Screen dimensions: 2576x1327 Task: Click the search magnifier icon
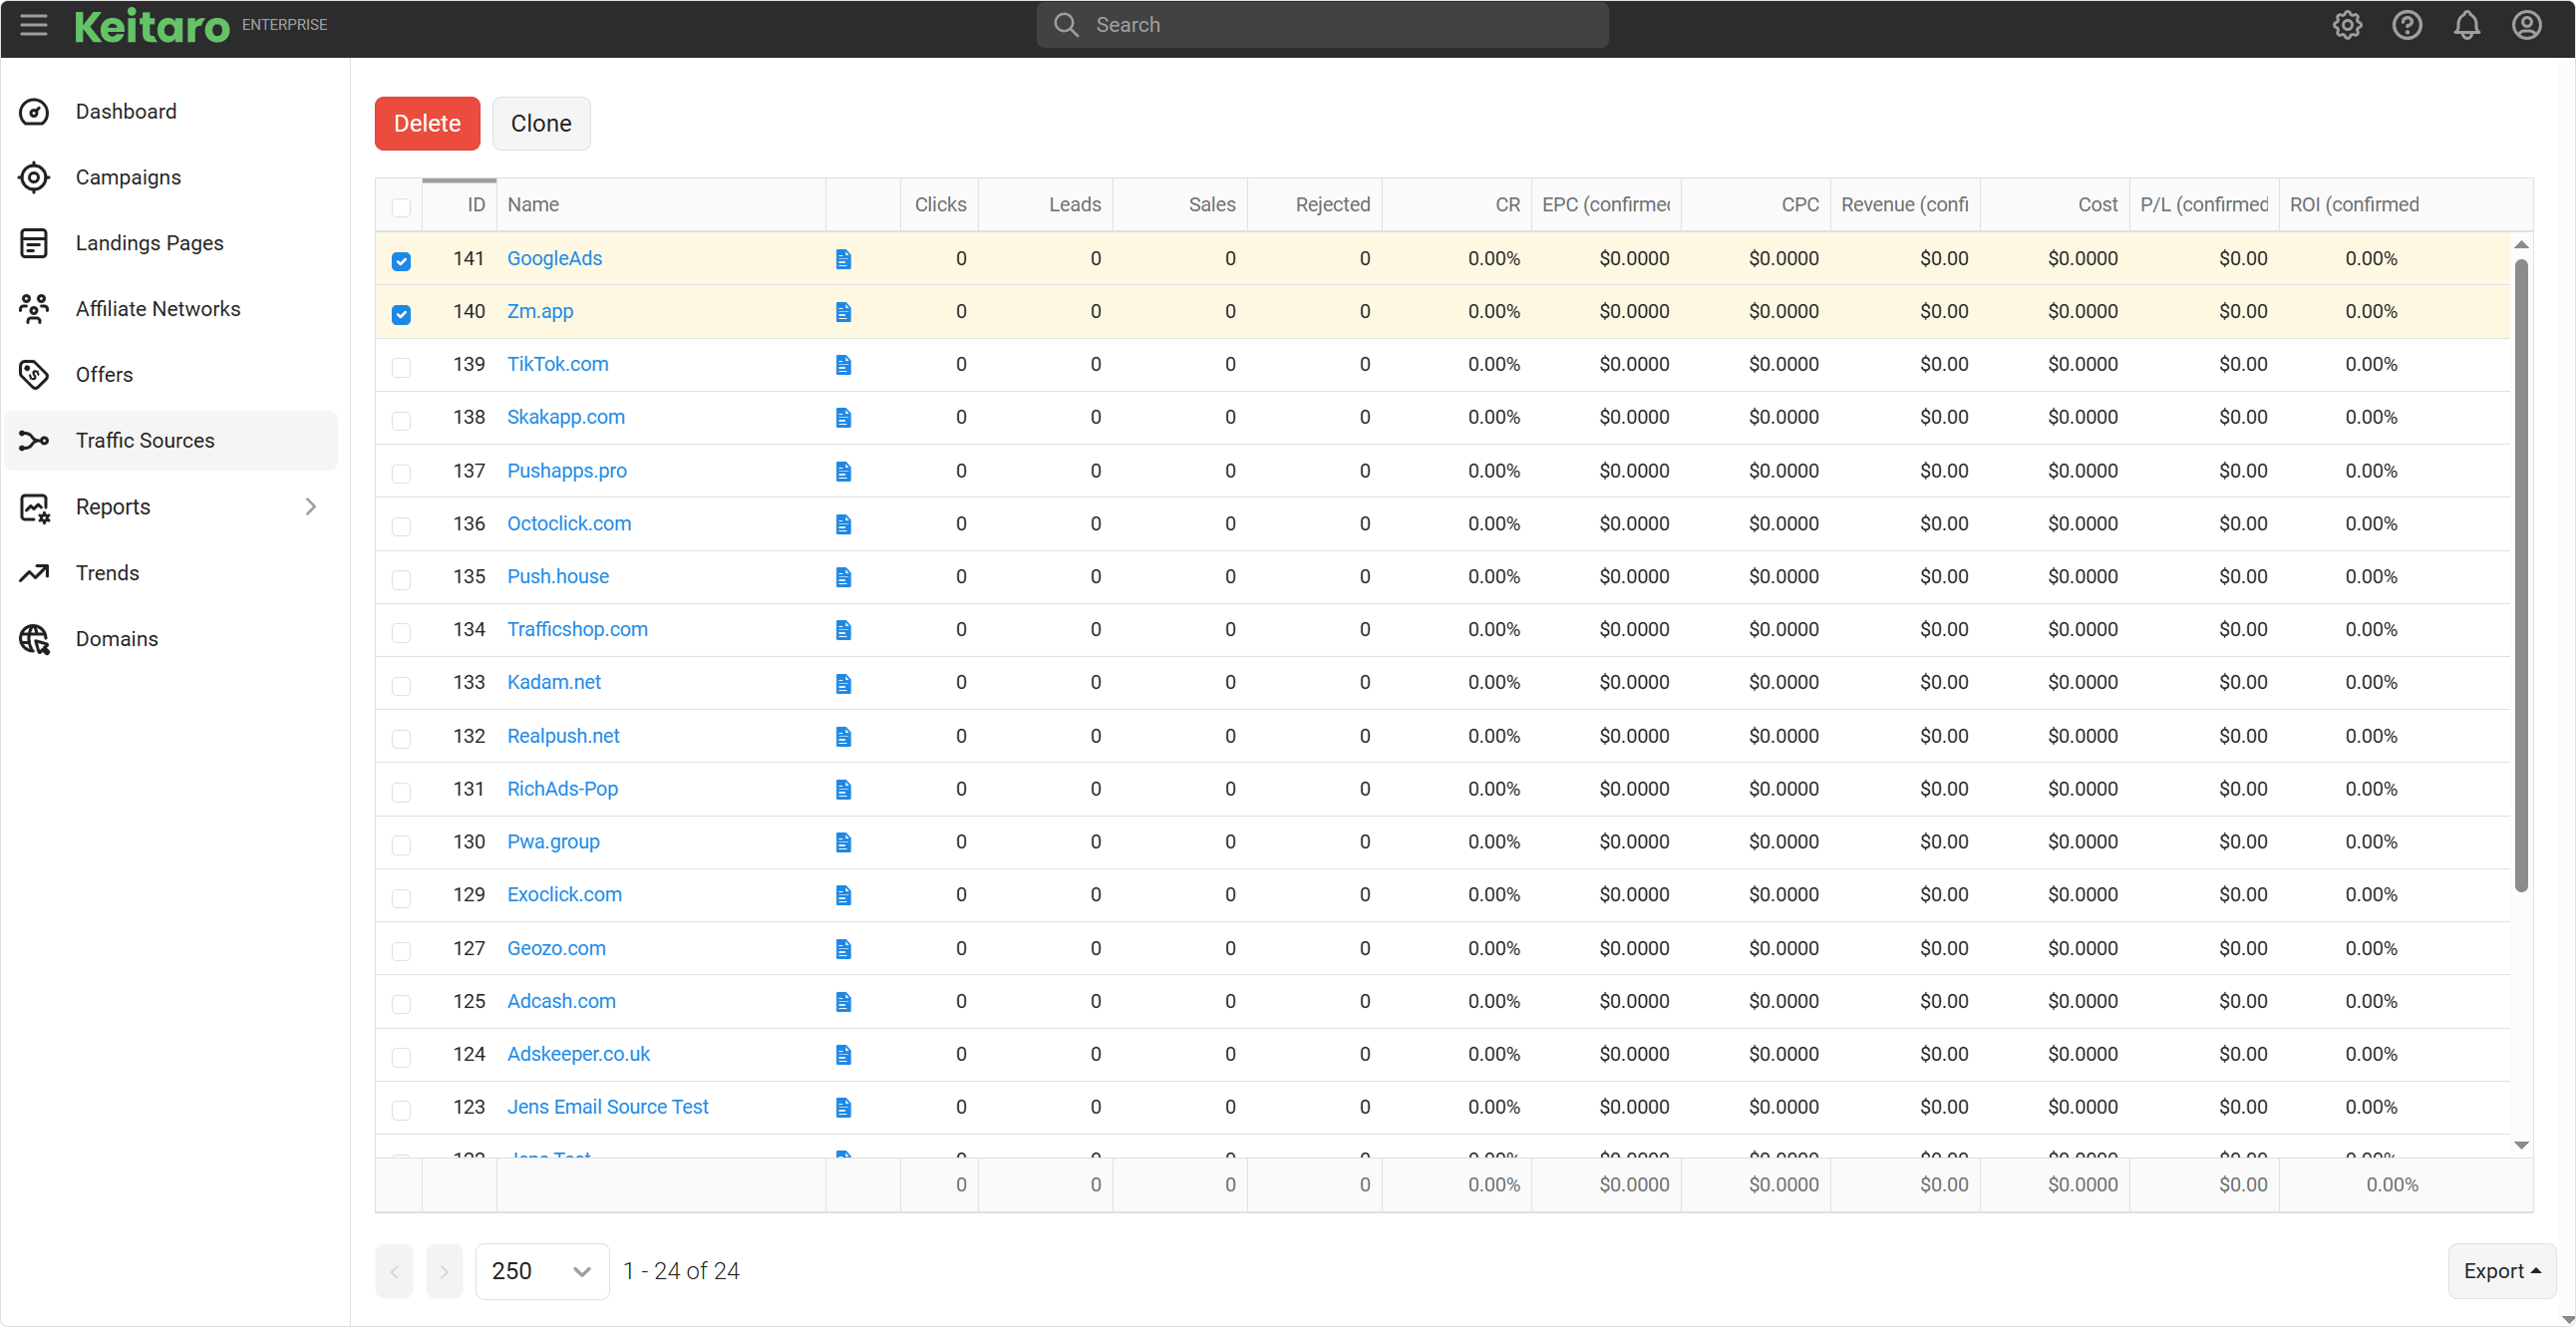[x=1066, y=25]
